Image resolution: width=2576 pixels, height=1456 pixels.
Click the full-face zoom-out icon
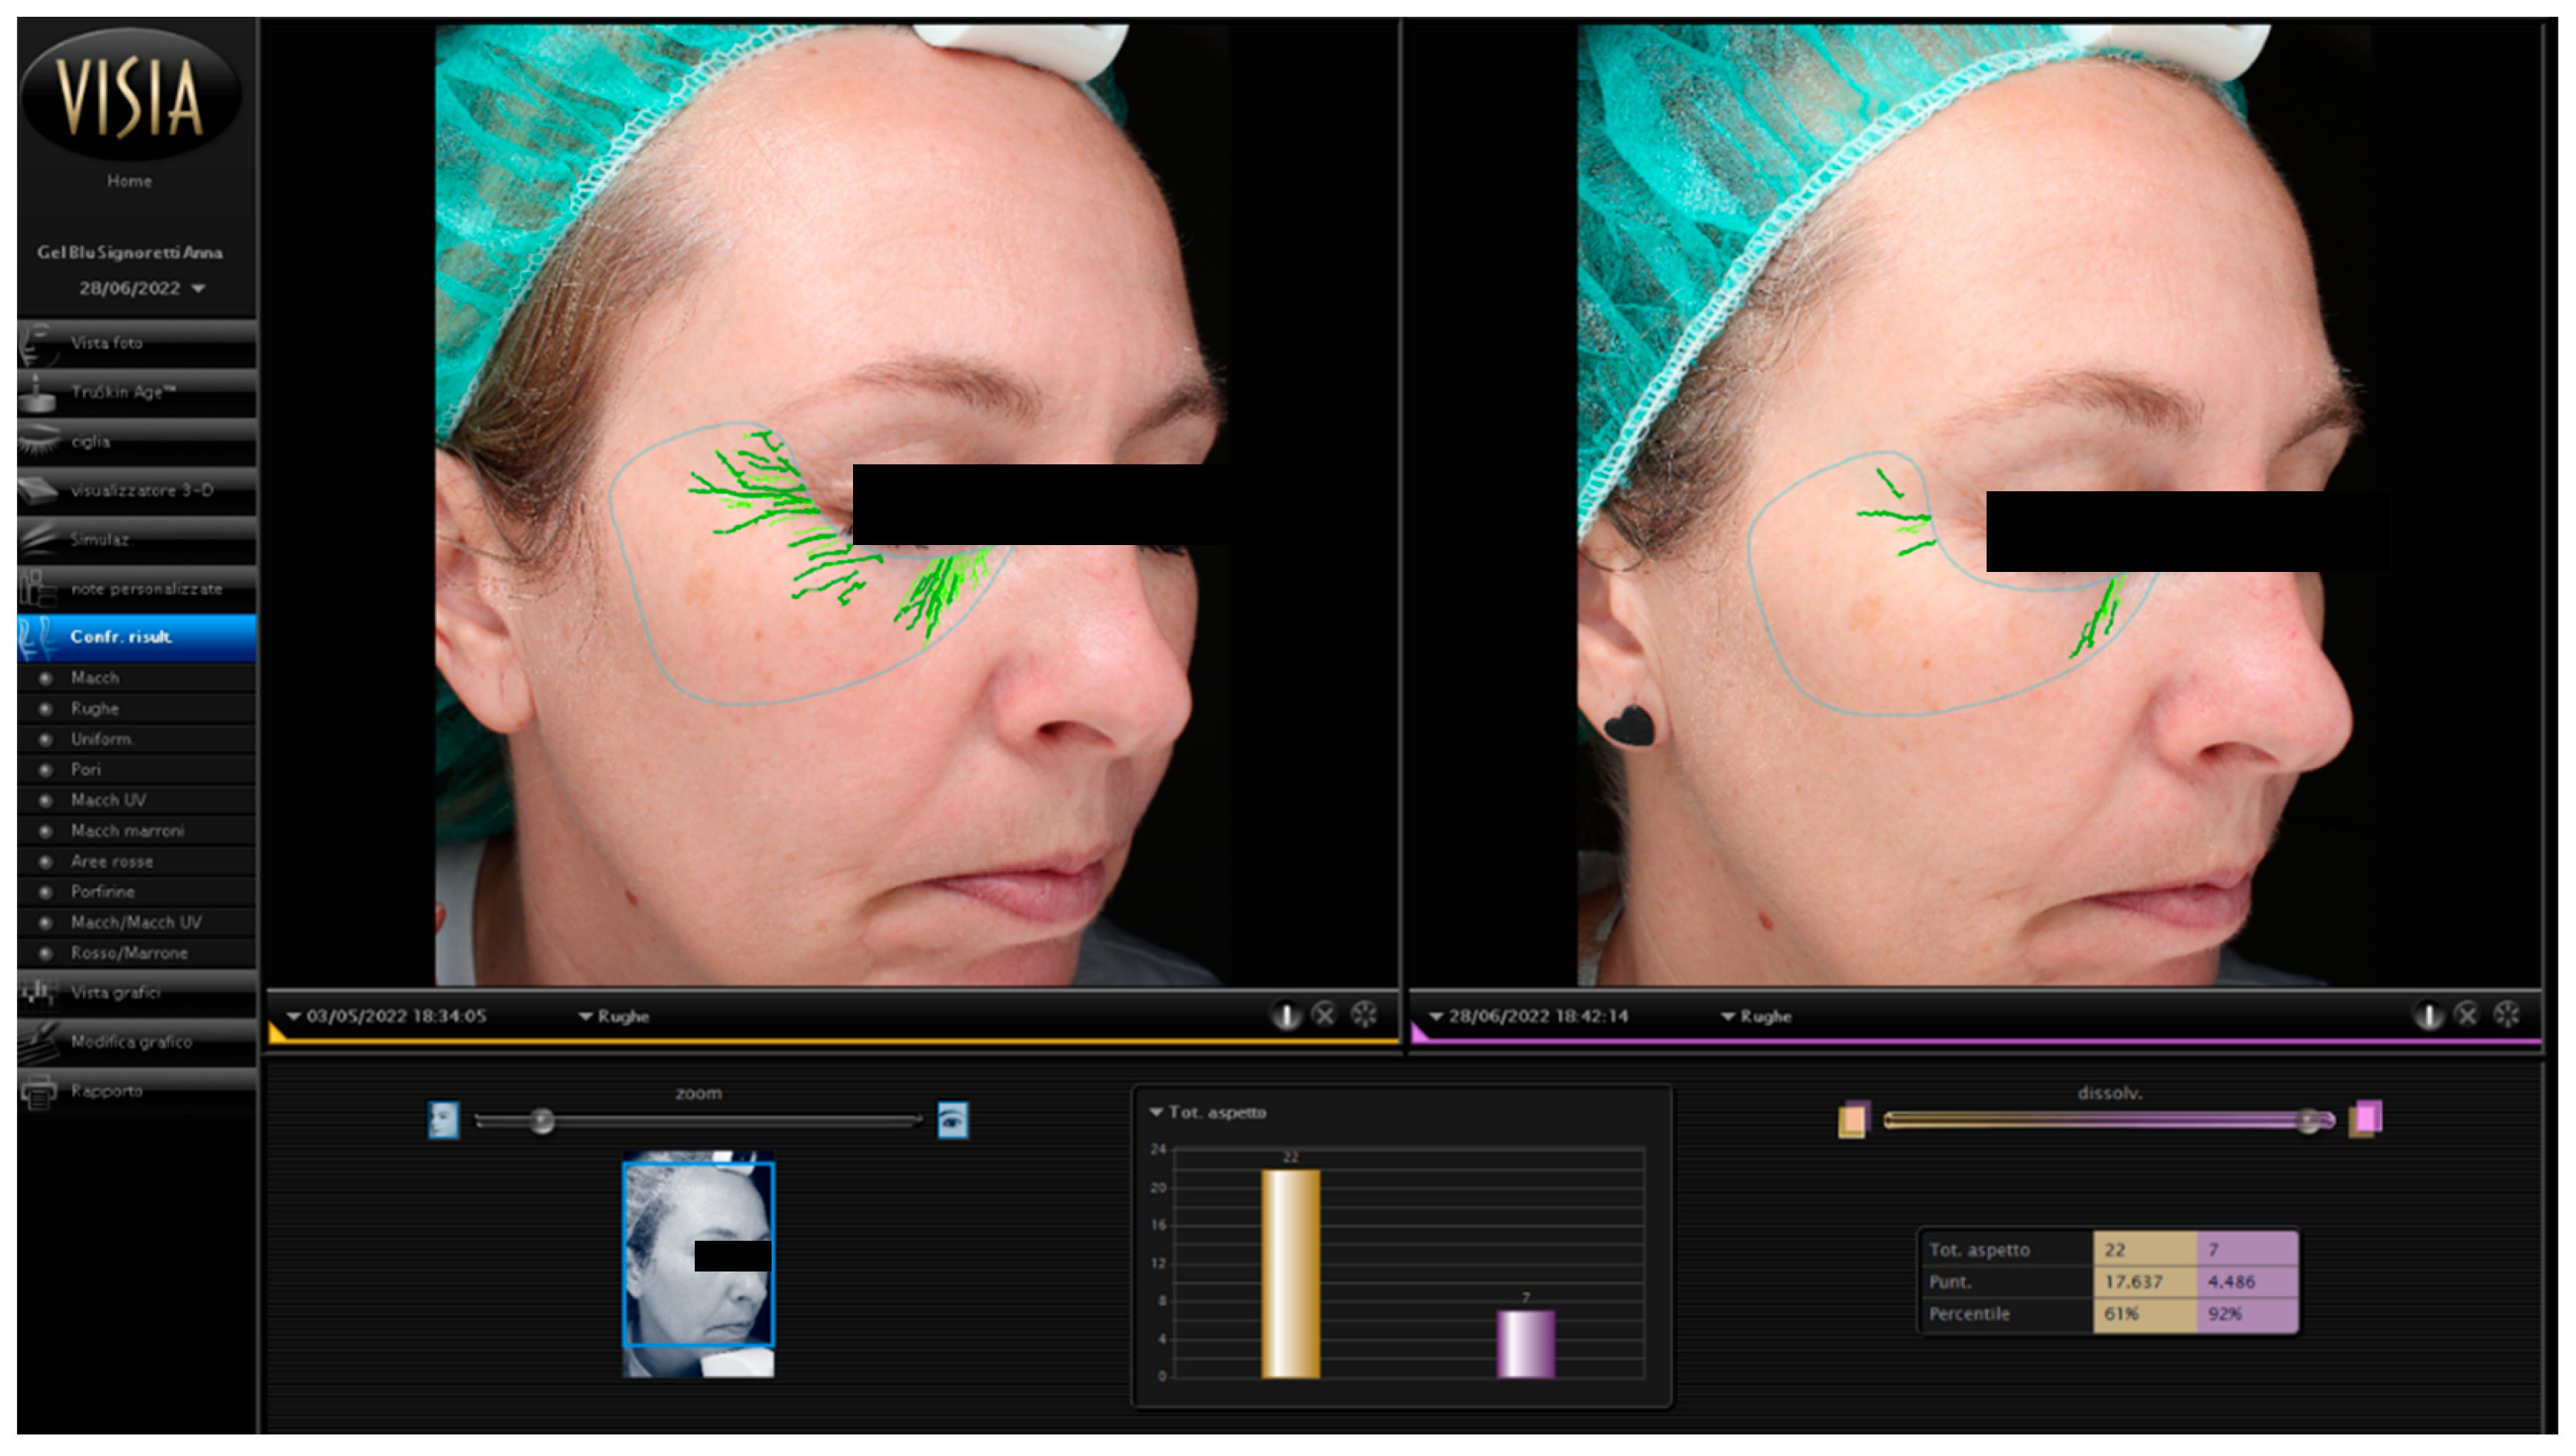444,1120
